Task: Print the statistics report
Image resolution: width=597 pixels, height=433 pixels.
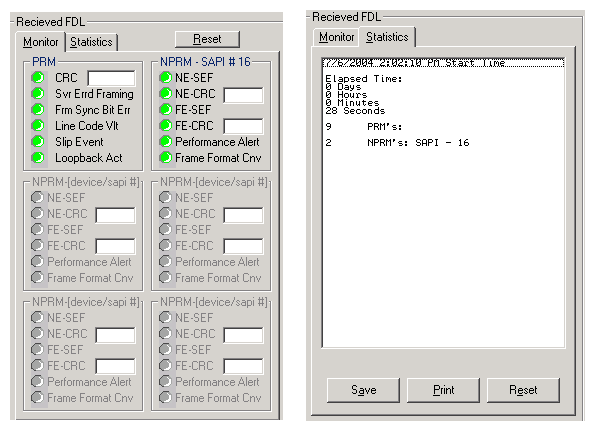Action: coord(443,390)
